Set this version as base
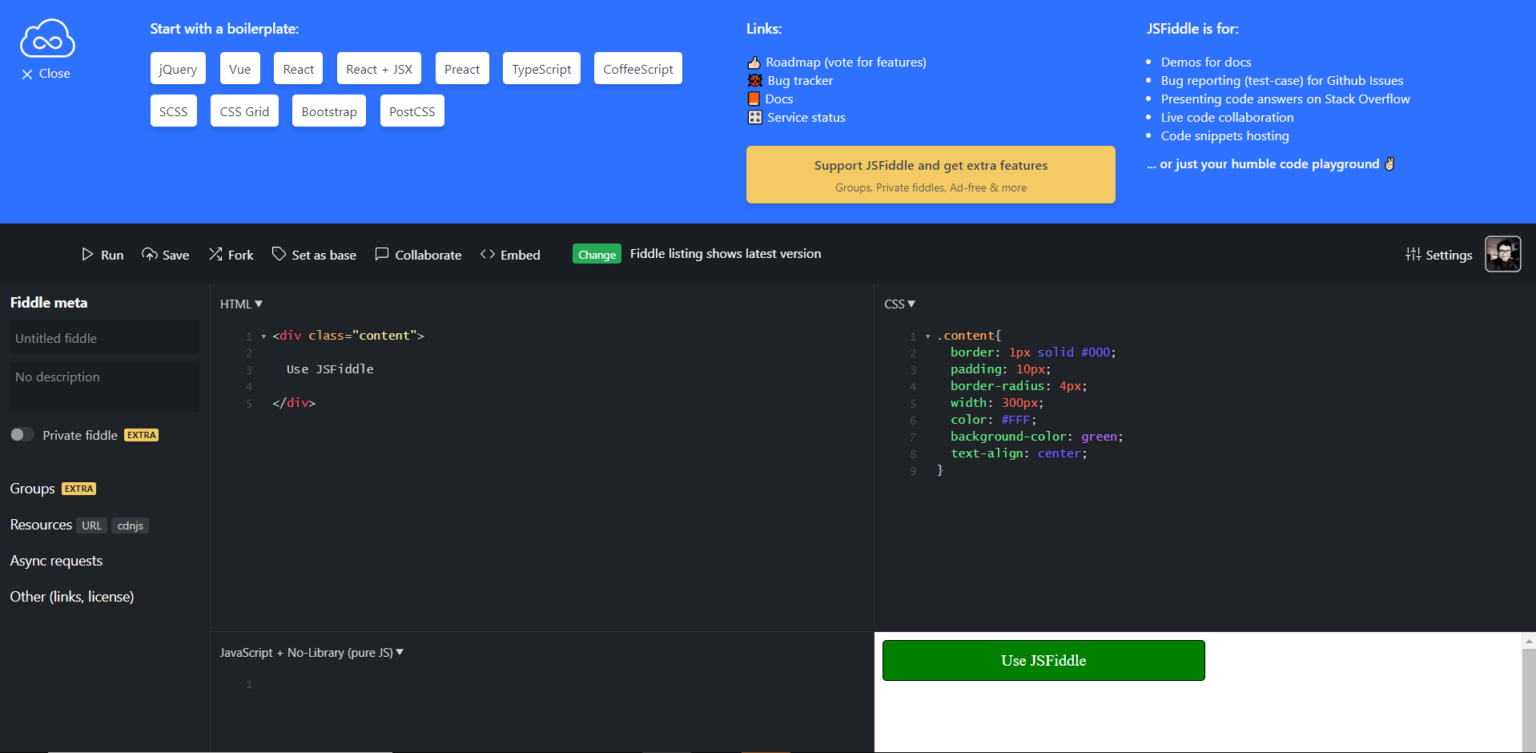1536x753 pixels. 313,254
